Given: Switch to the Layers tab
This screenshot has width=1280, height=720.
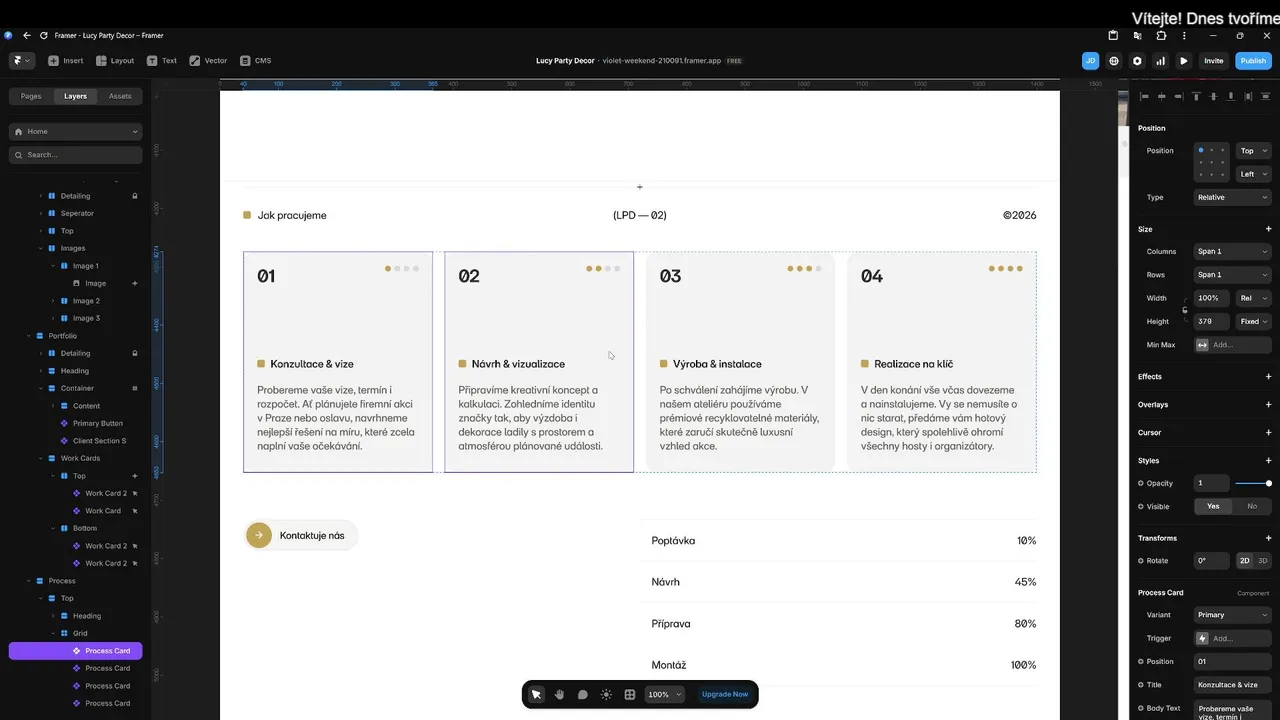Looking at the screenshot, I should (75, 96).
